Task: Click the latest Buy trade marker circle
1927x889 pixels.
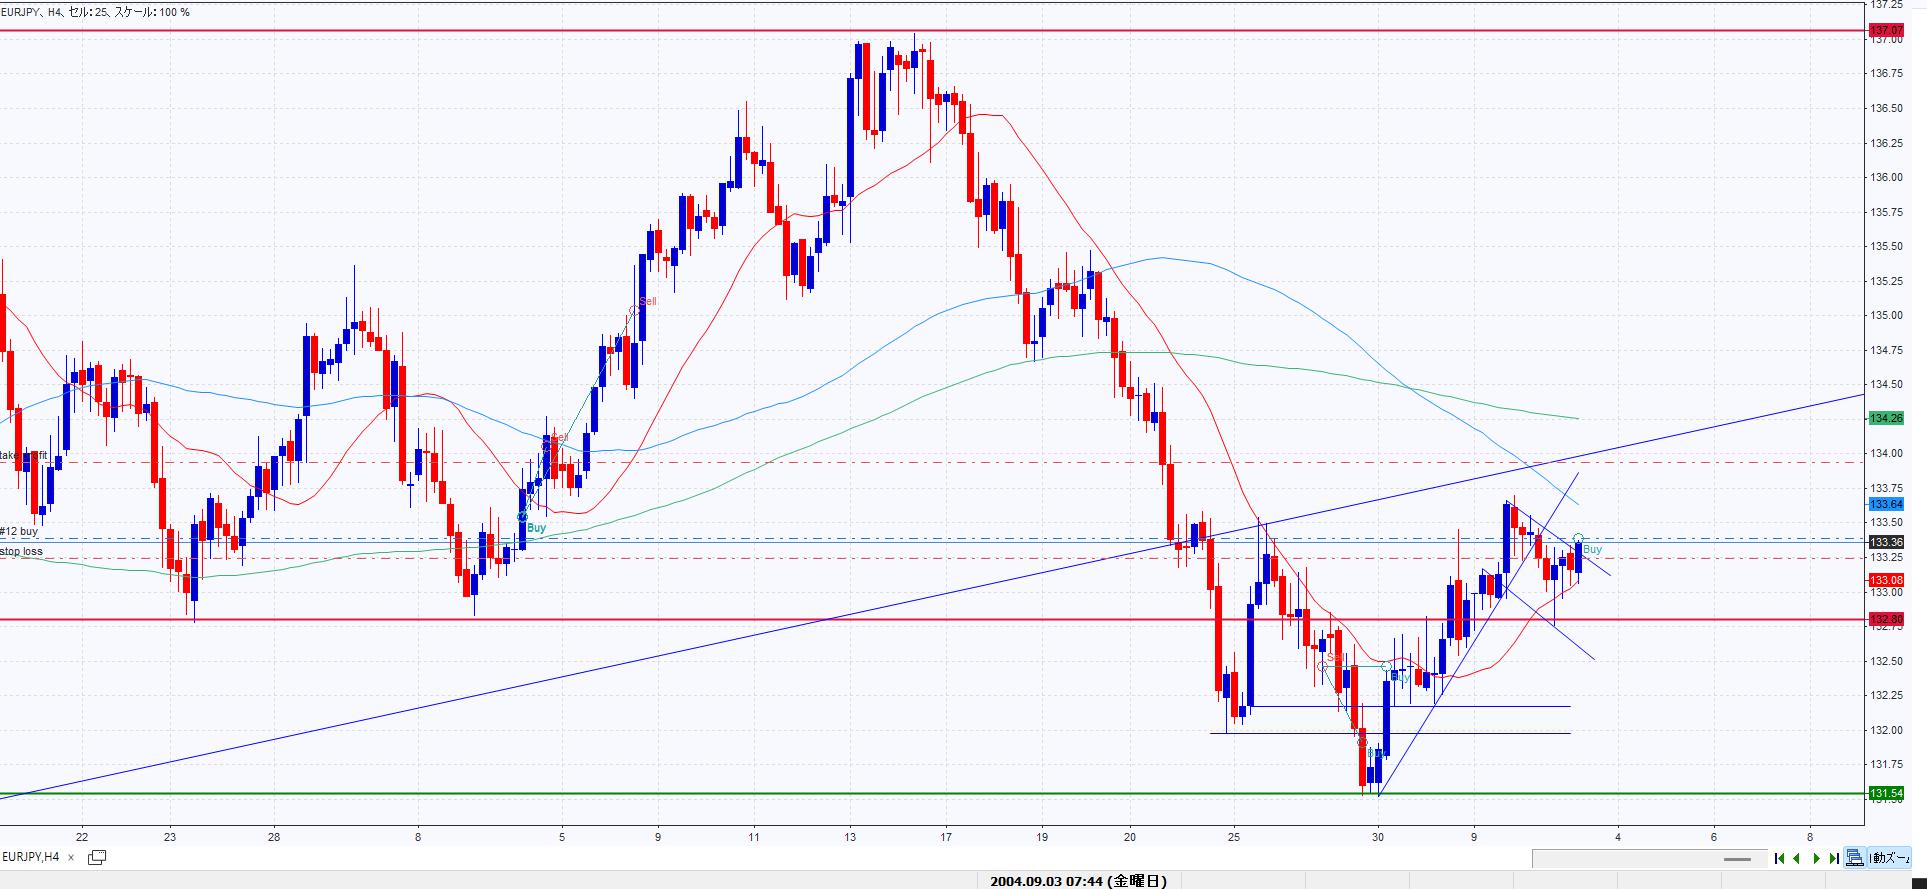Action: (x=1578, y=539)
